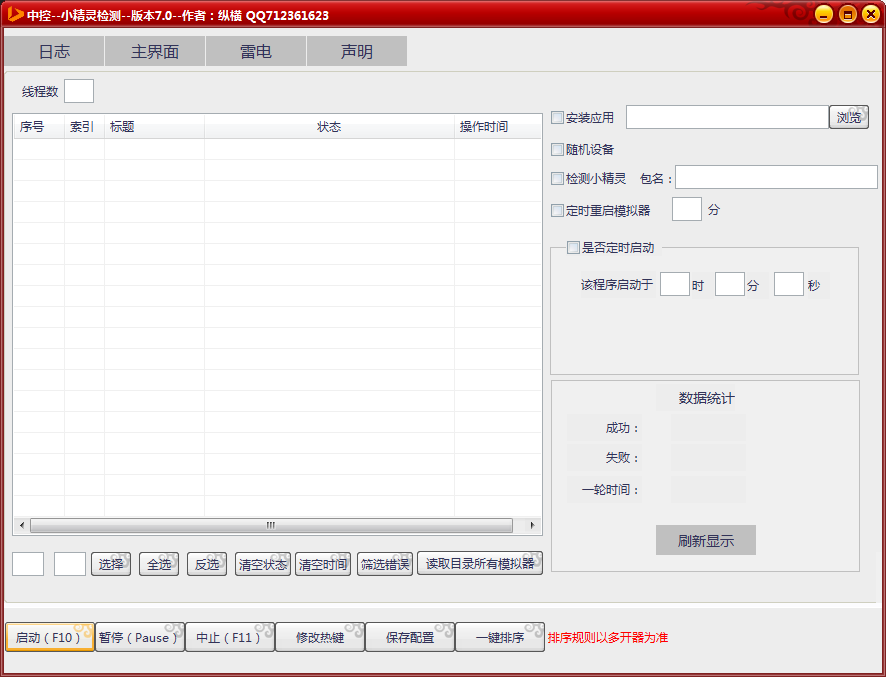Click the 清空状态 button

tap(263, 564)
